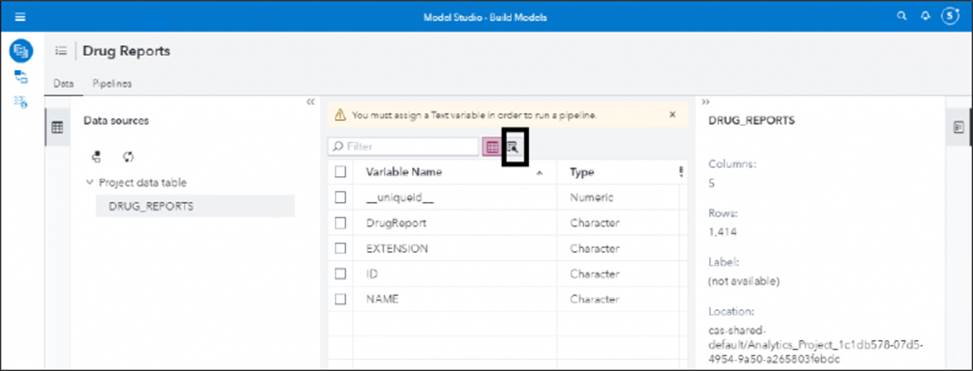Dismiss the Text variable warning banner
The height and width of the screenshot is (371, 973).
click(x=673, y=115)
